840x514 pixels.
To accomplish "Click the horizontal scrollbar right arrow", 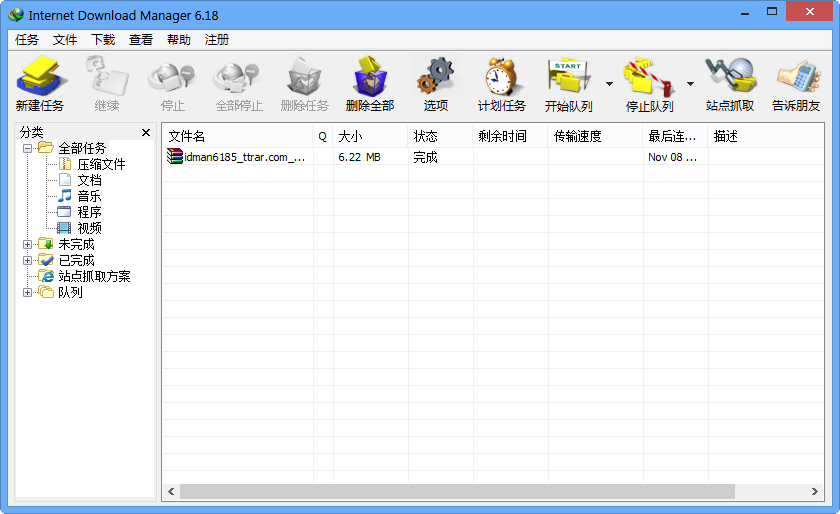I will (x=814, y=491).
